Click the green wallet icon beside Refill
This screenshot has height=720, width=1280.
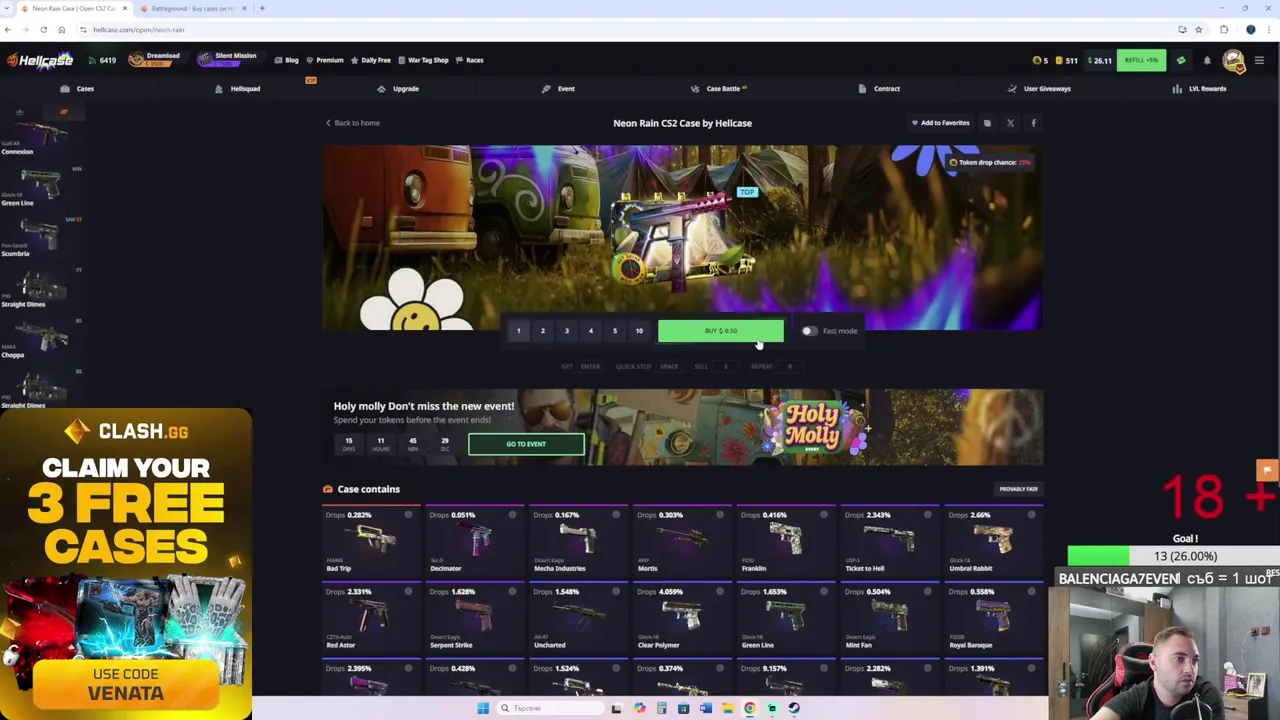click(x=1181, y=60)
